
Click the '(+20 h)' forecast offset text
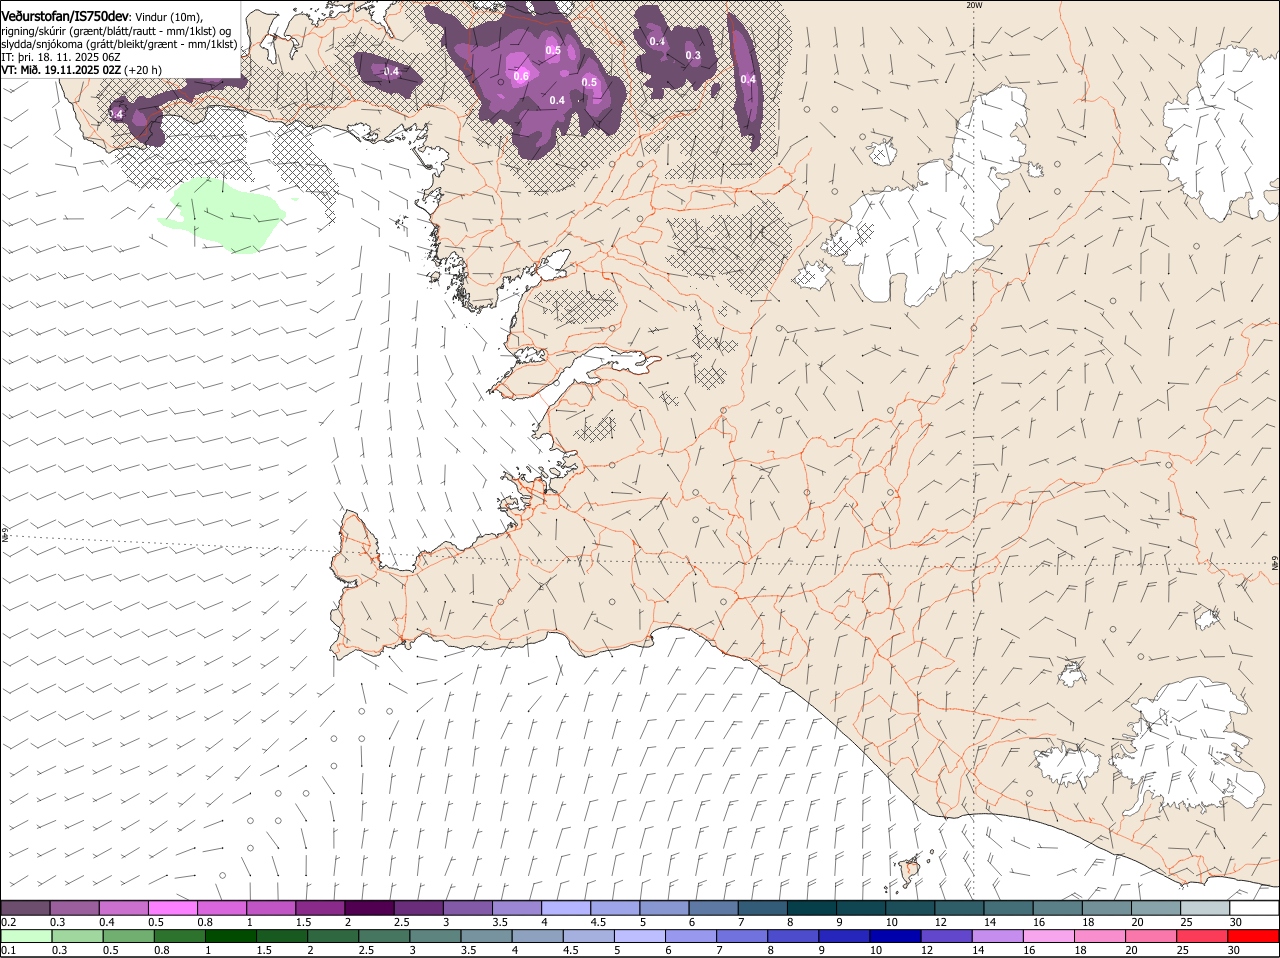click(144, 70)
